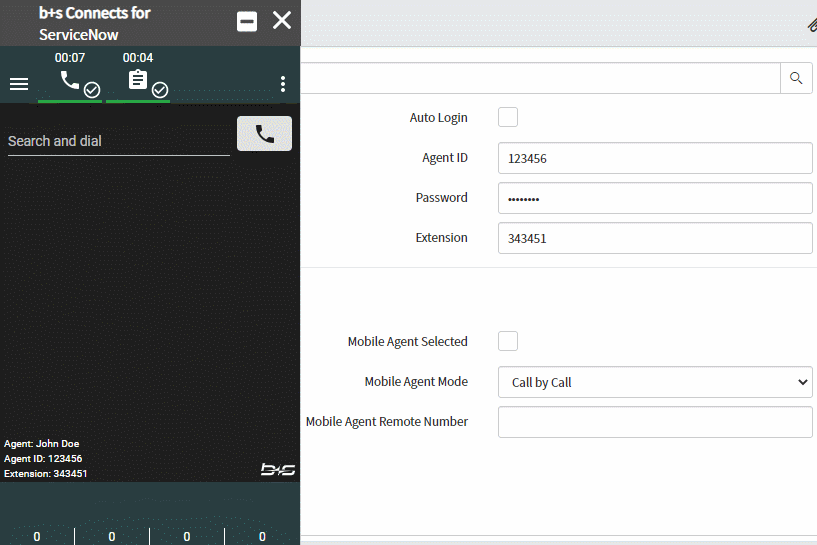Click the 'Mobile Agent Mode' label

(416, 382)
